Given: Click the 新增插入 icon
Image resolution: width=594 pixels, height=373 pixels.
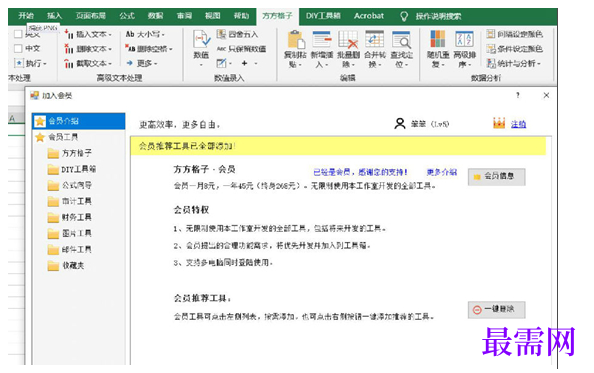Looking at the screenshot, I should click(322, 40).
